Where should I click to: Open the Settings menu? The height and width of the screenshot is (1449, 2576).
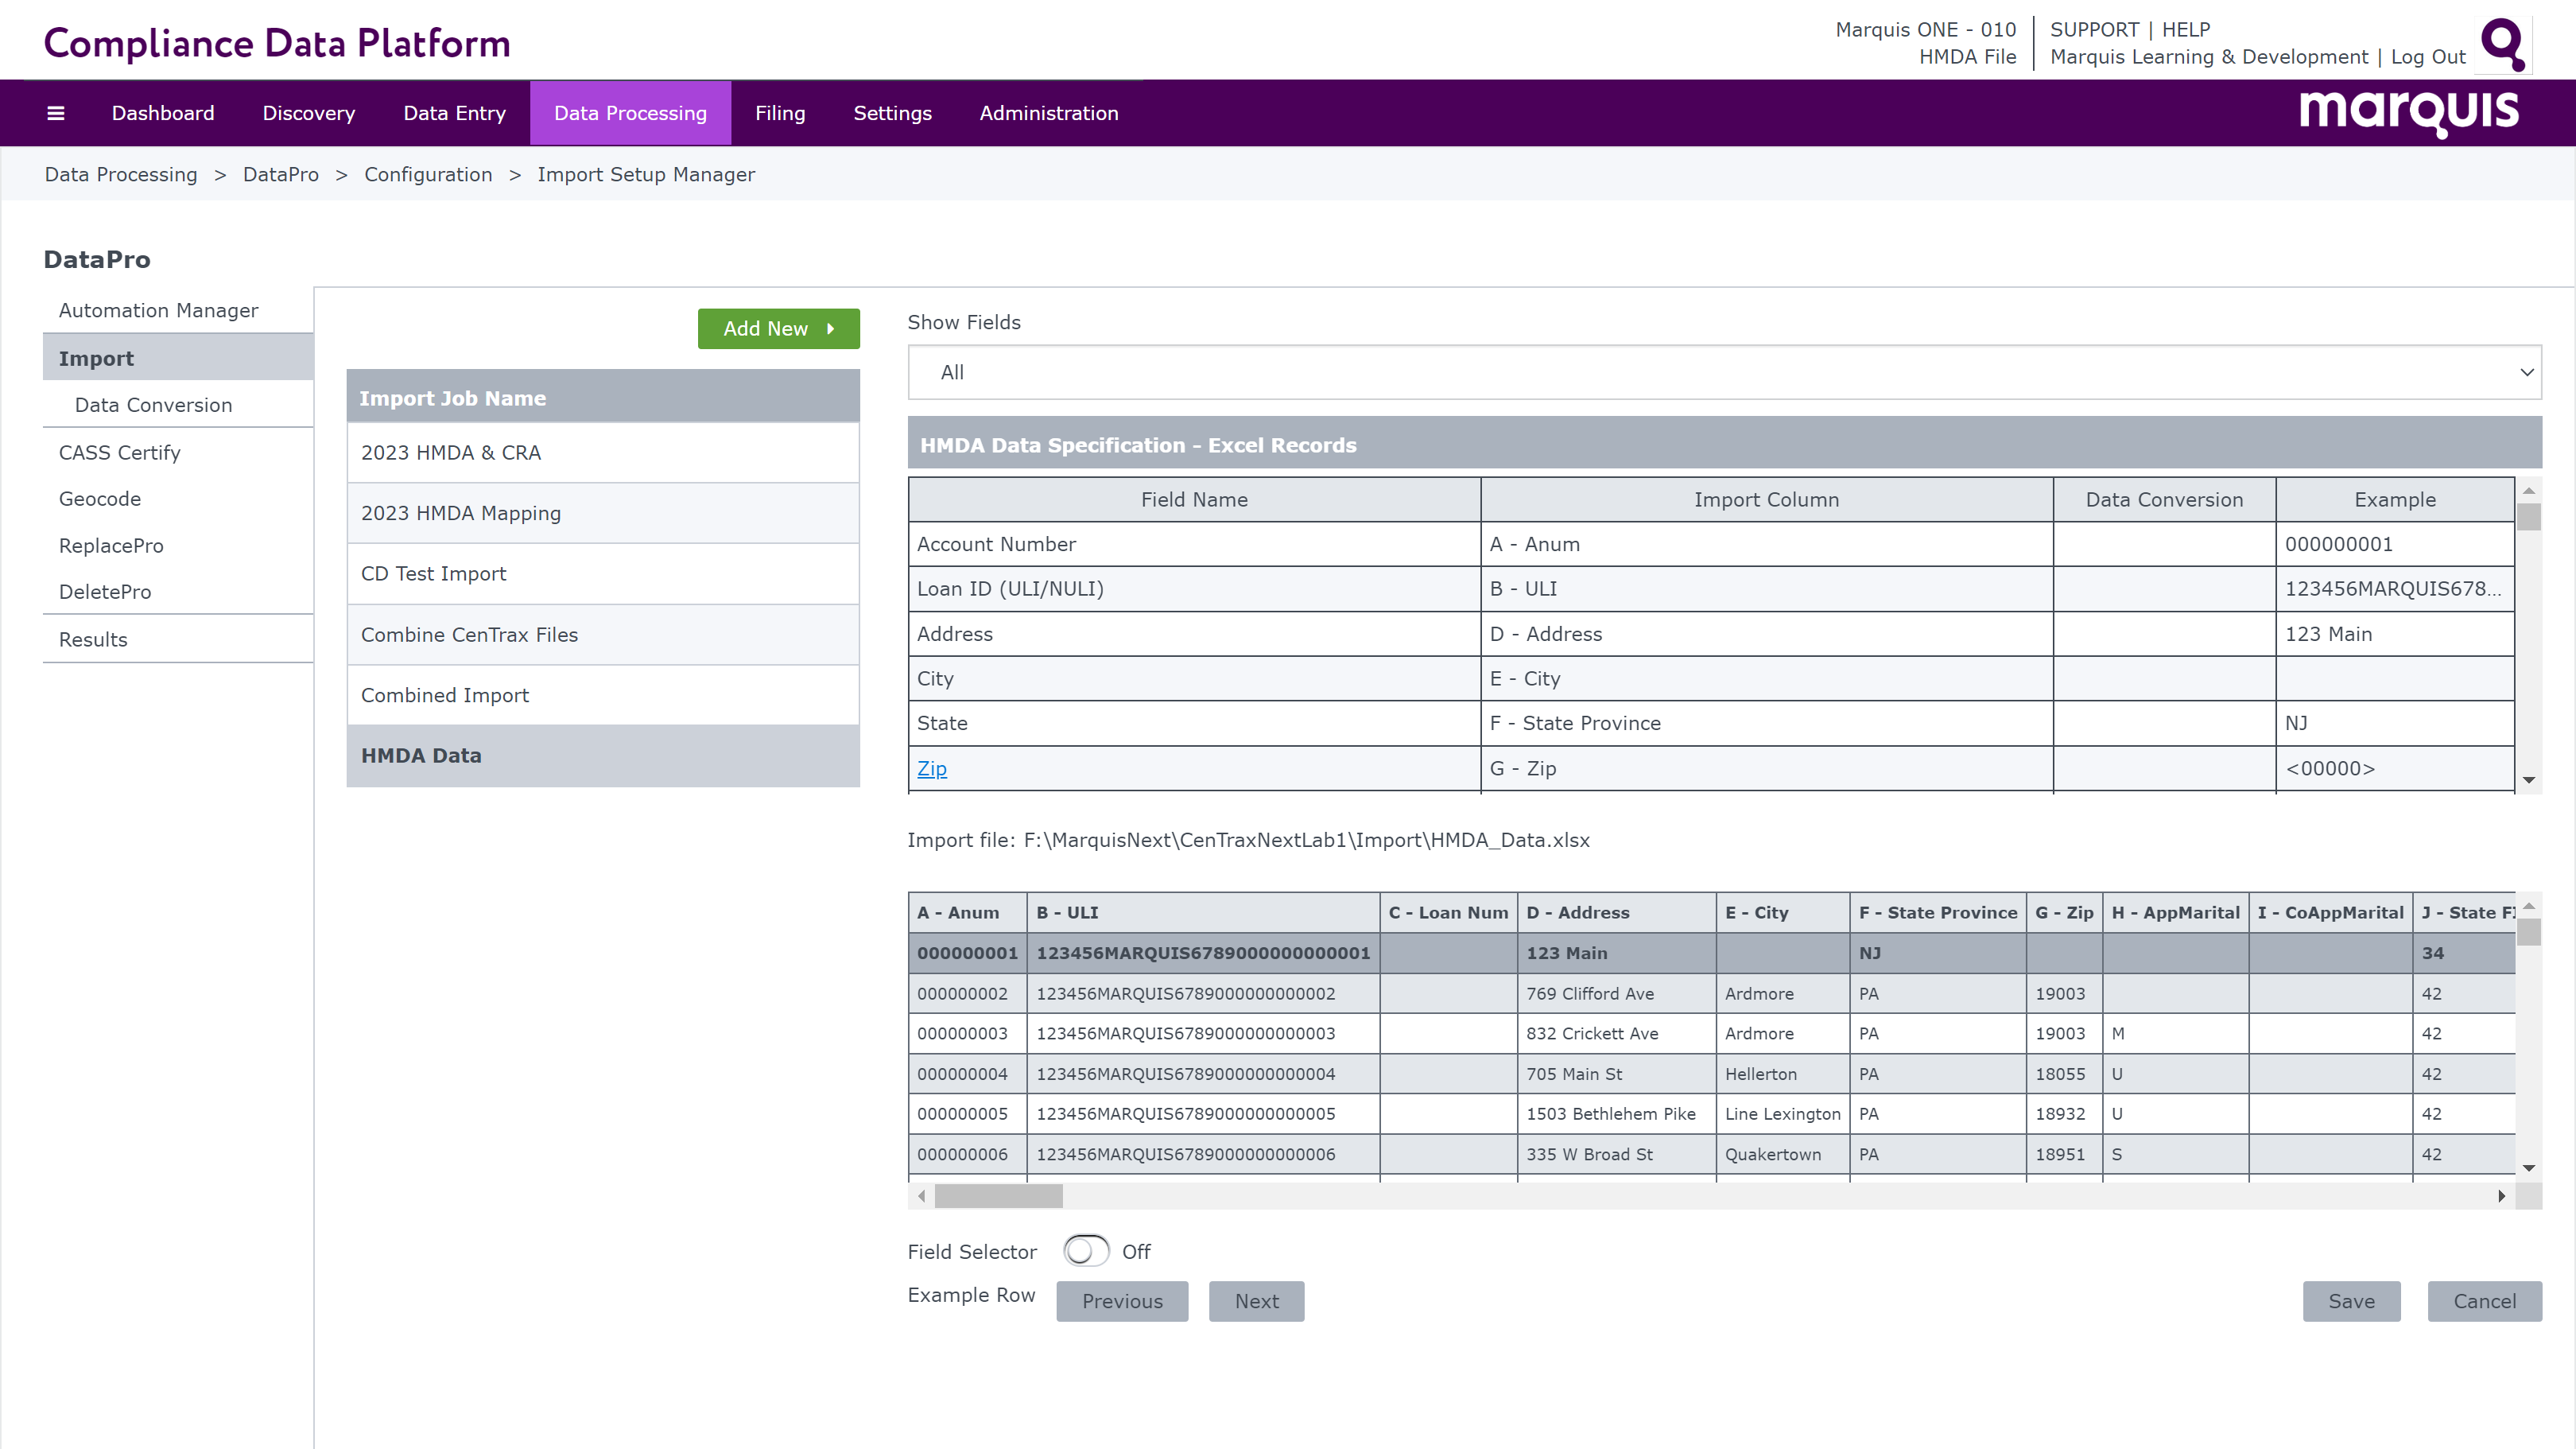click(x=892, y=113)
